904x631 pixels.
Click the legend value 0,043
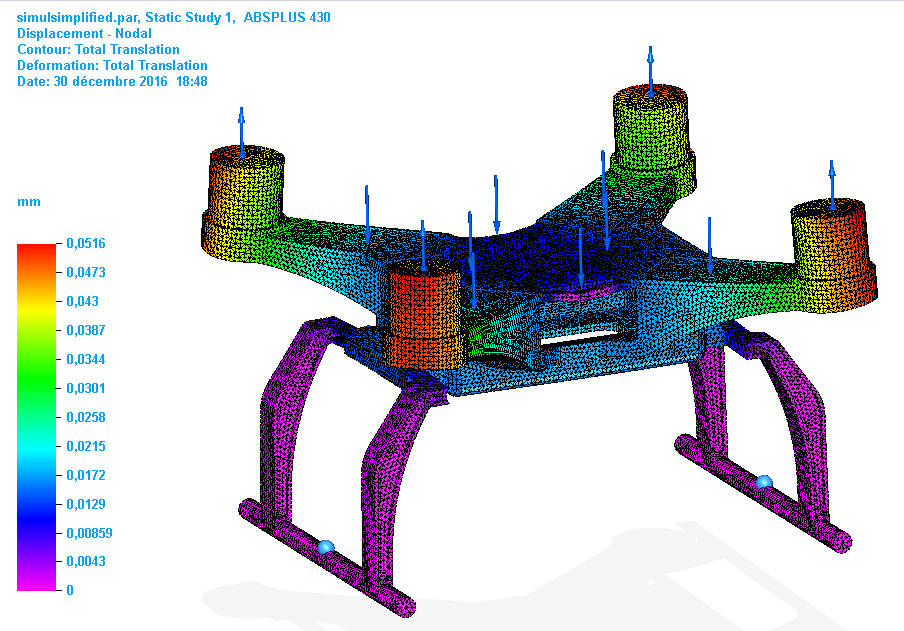pyautogui.click(x=82, y=301)
